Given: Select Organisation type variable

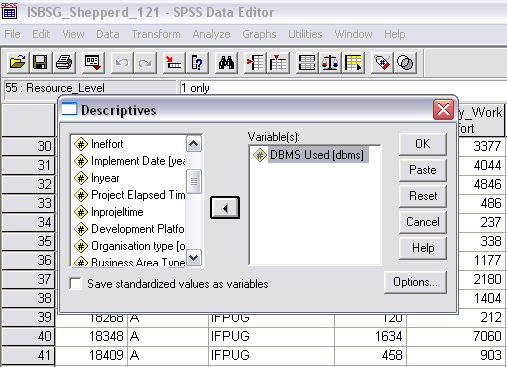Looking at the screenshot, I should tap(129, 246).
